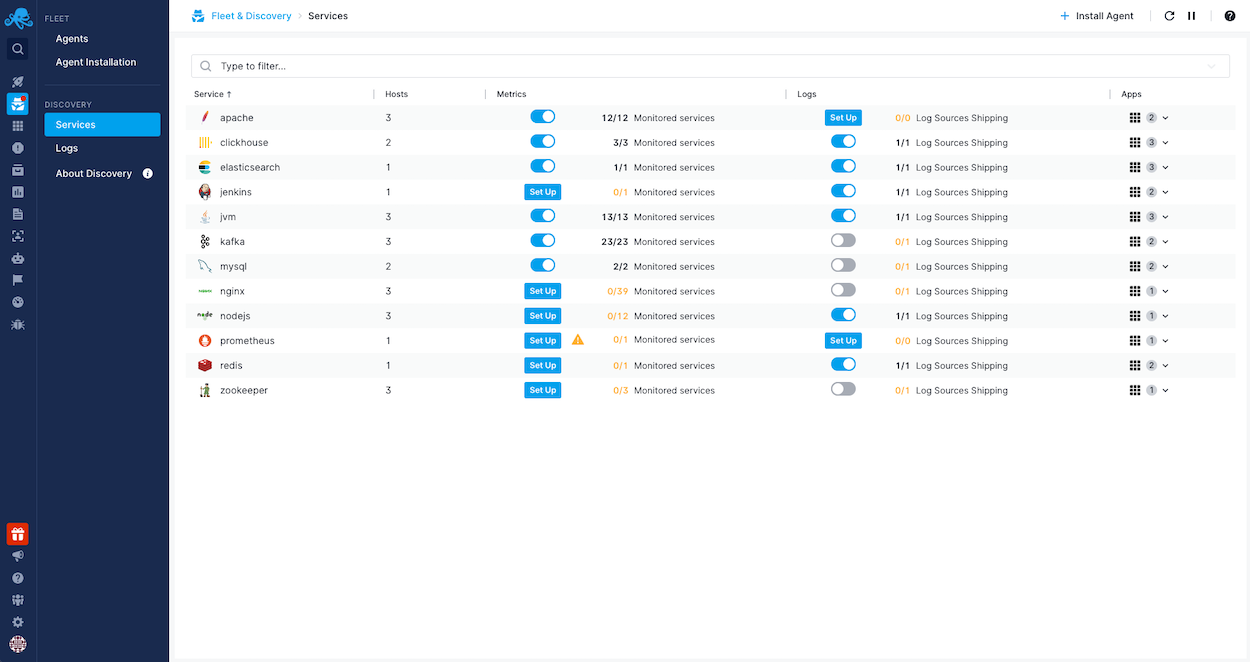Expand the apps chevron for nginx
This screenshot has width=1250, height=662.
tap(1166, 292)
